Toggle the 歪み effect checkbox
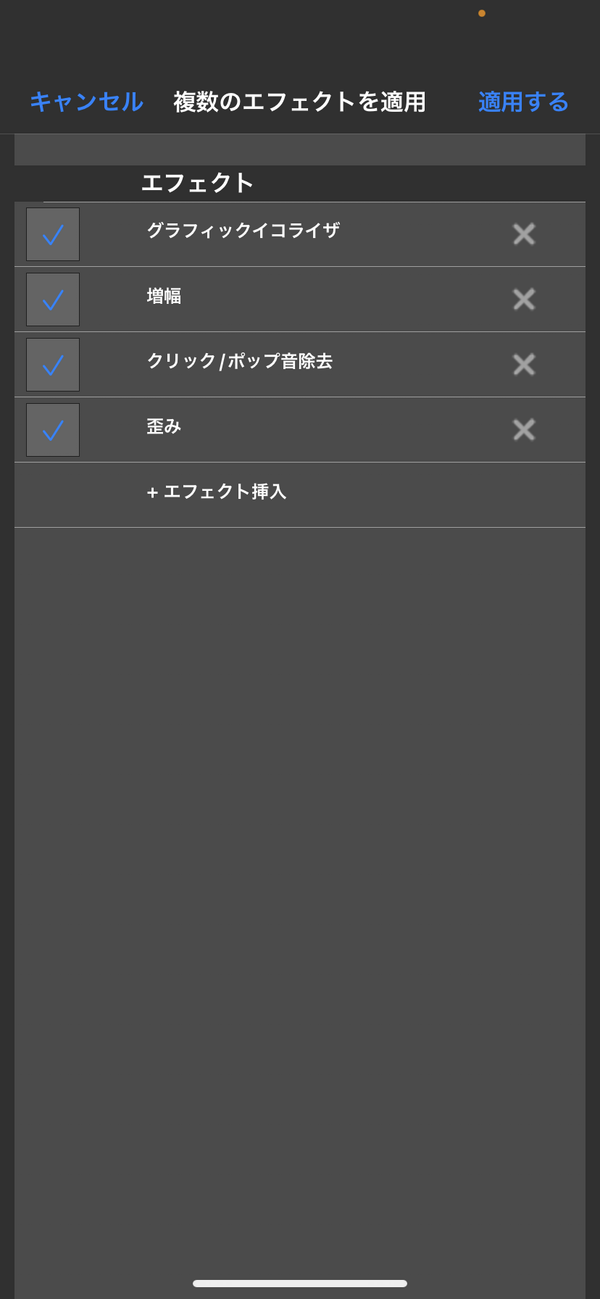This screenshot has width=600, height=1299. pos(53,429)
